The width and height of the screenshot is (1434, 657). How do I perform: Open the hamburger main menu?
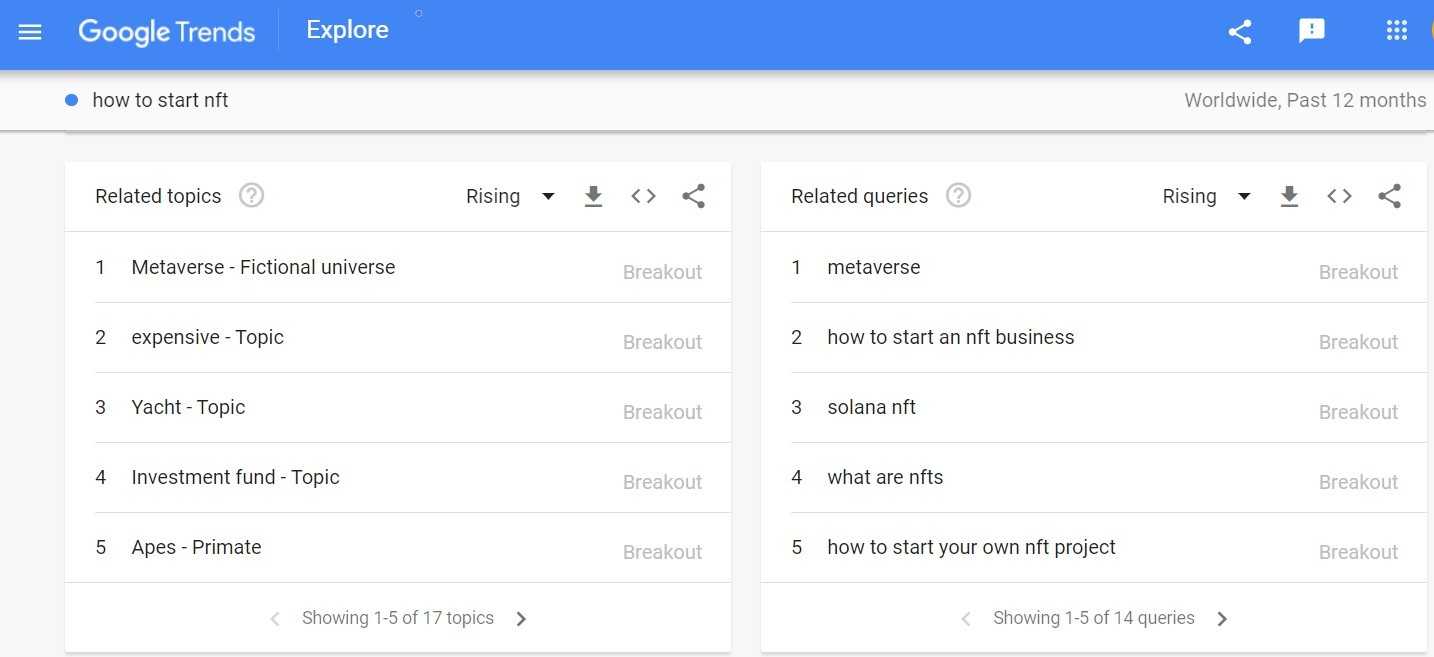point(30,32)
